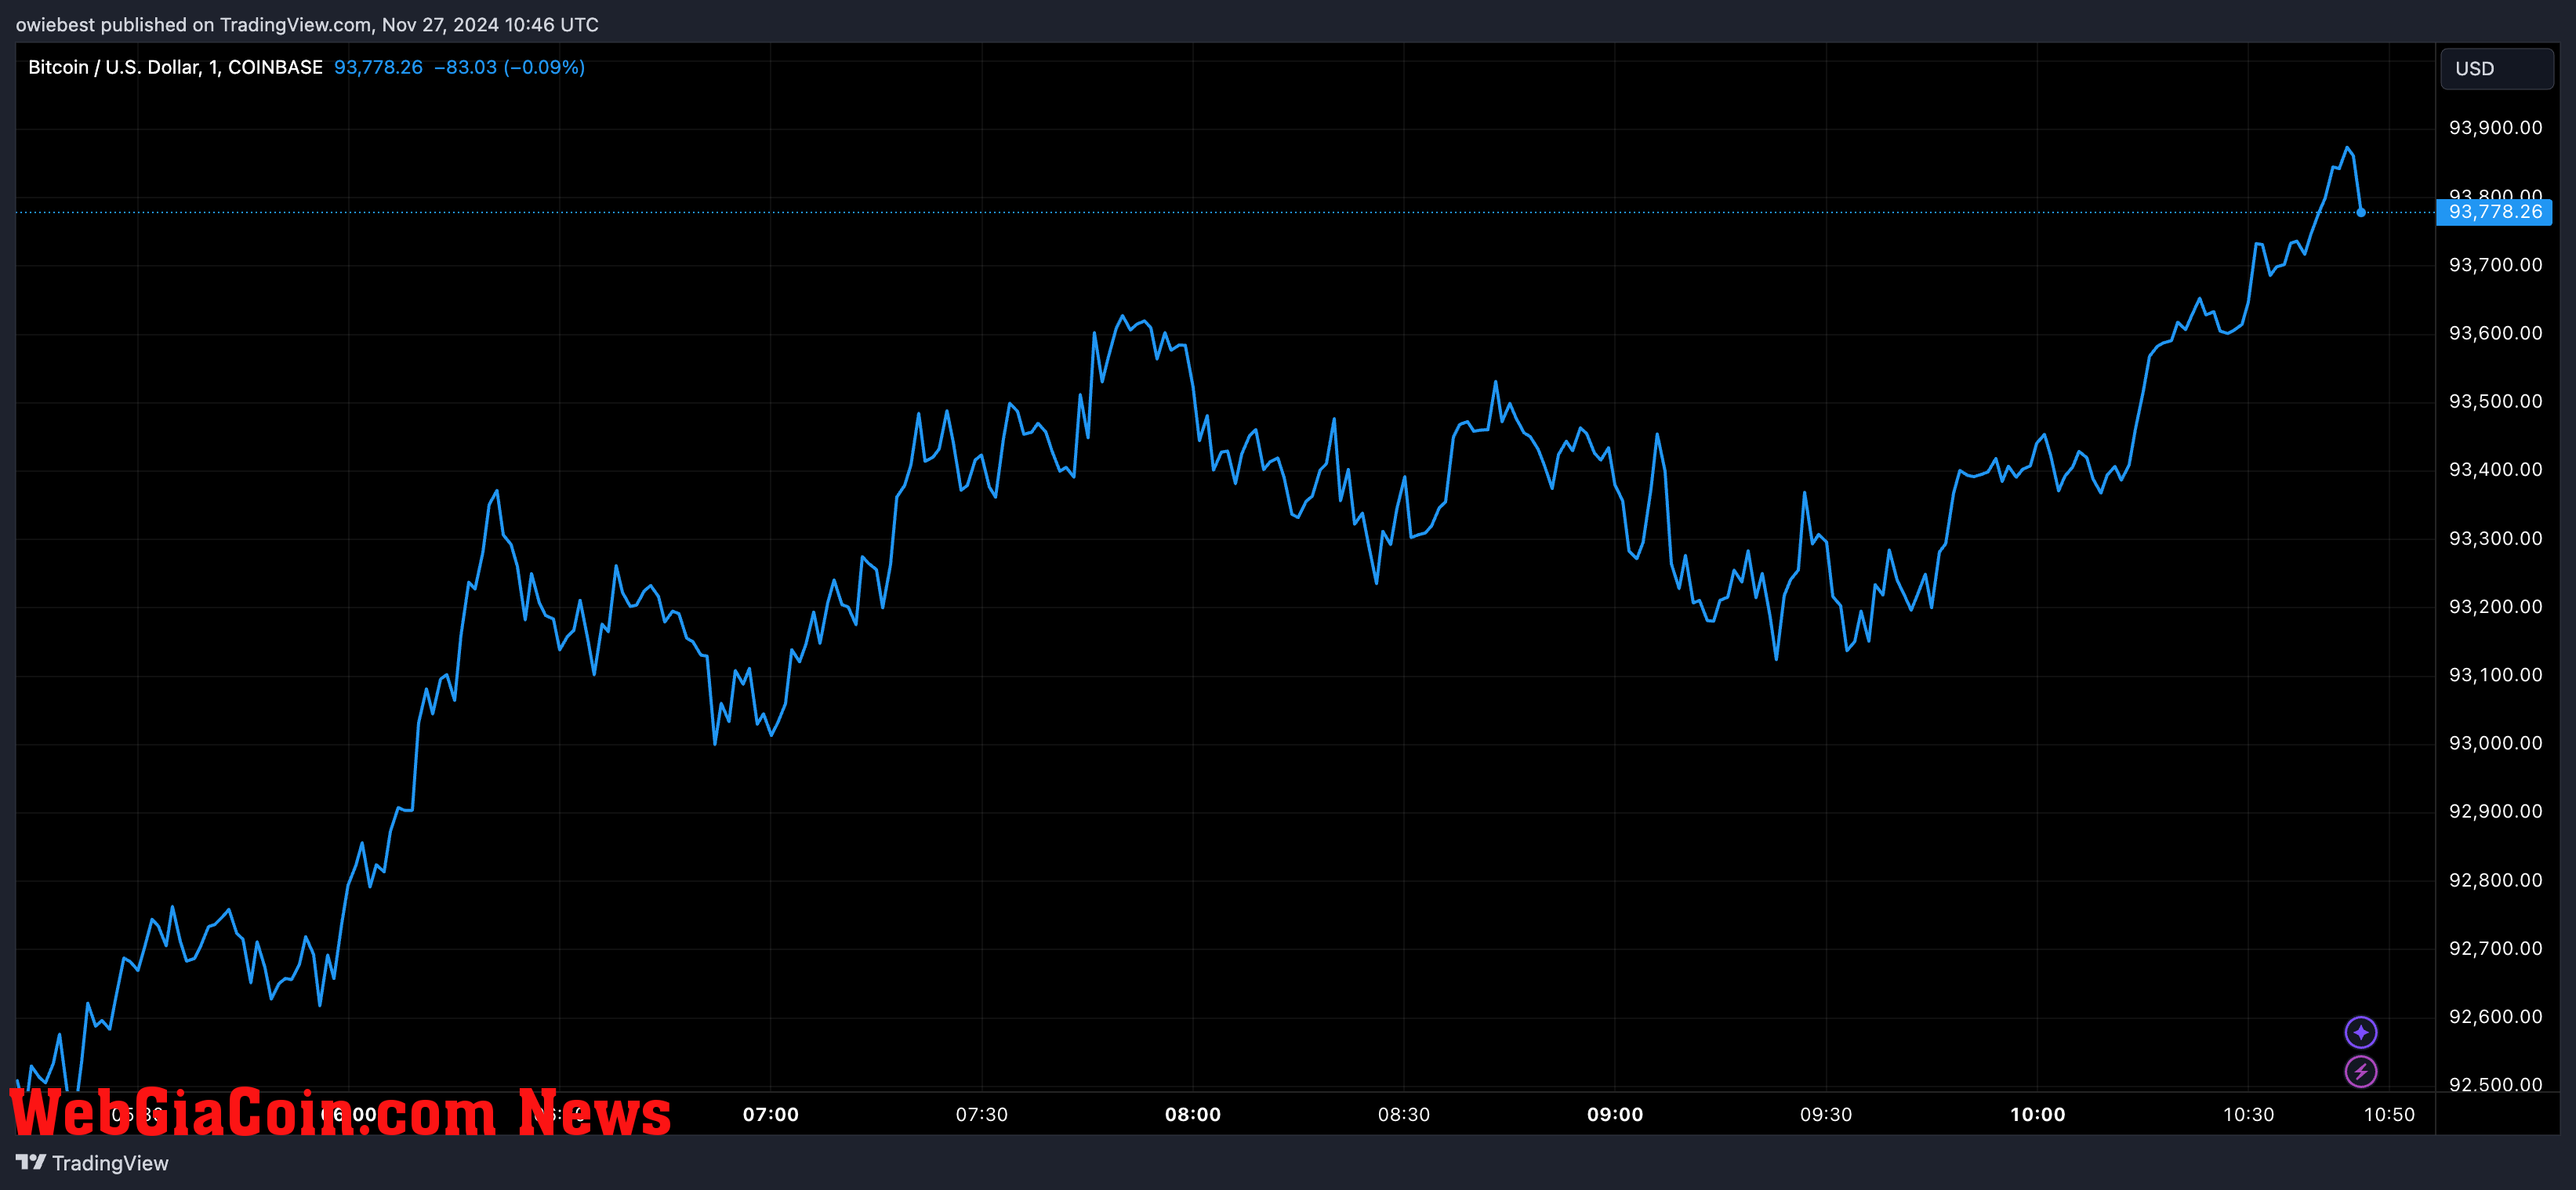The width and height of the screenshot is (2576, 1190).
Task: Click the 93,300.00 price axis label
Action: pyautogui.click(x=2495, y=538)
